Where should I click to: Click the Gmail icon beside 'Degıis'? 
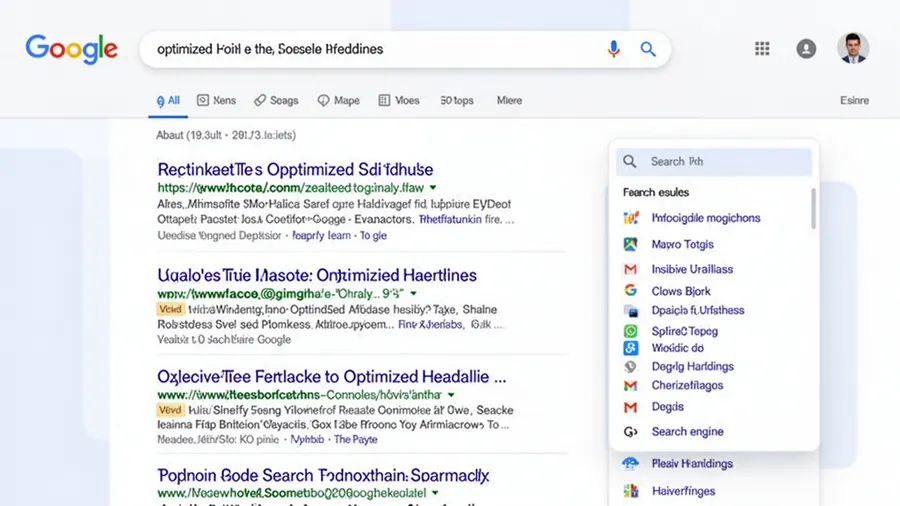click(631, 407)
